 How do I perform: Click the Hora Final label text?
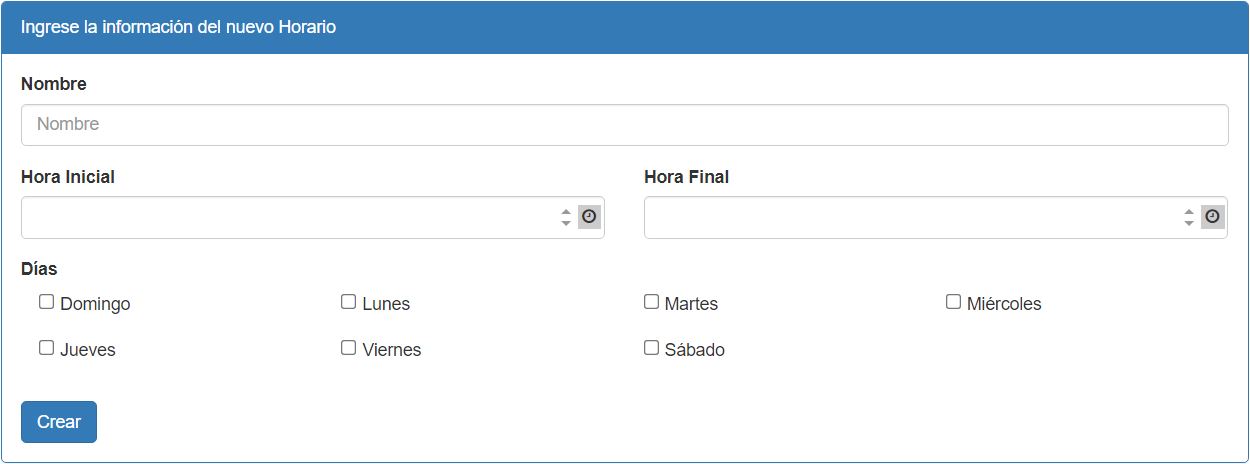point(686,177)
